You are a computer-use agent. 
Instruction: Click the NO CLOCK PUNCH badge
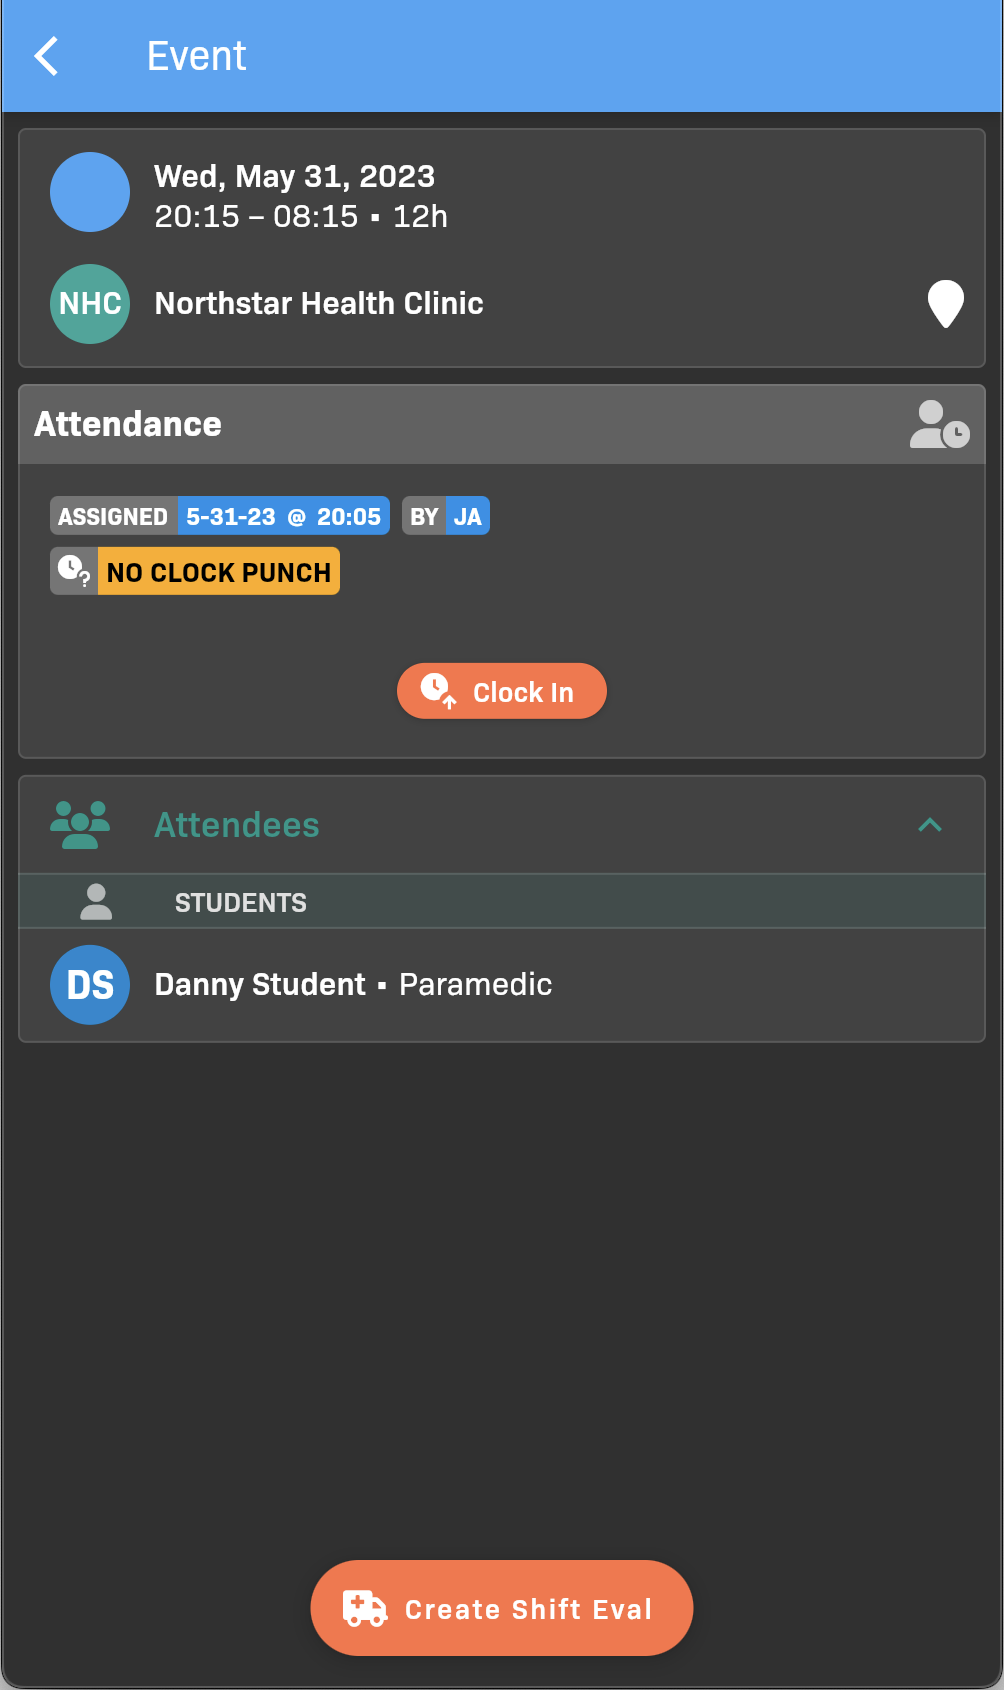coord(219,572)
